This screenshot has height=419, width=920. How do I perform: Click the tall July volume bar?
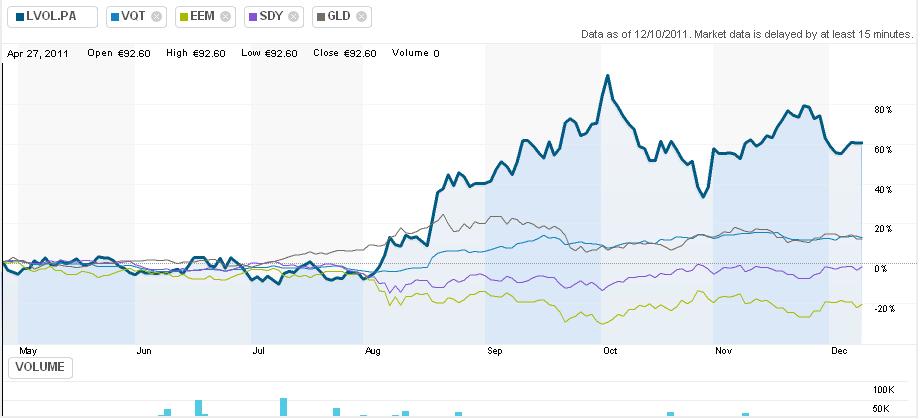coord(284,406)
